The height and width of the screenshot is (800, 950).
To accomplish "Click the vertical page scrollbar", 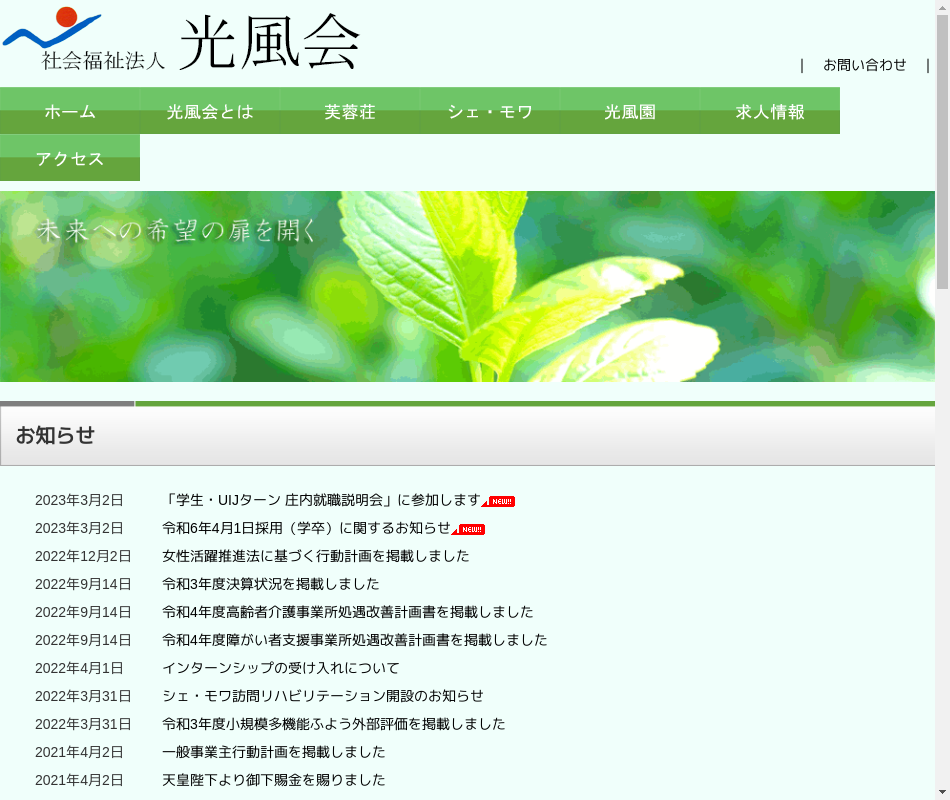I will (x=942, y=400).
